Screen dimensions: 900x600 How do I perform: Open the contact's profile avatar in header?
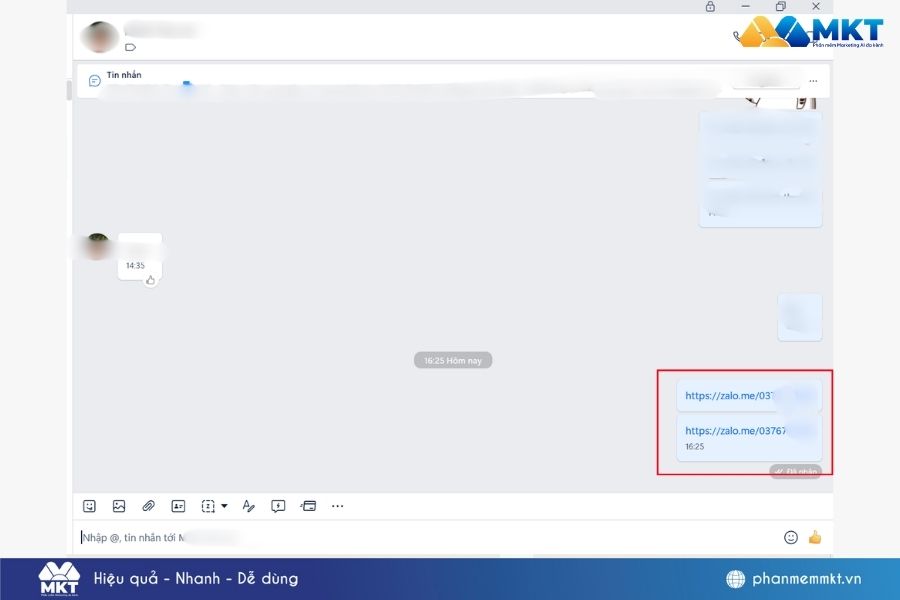(x=100, y=37)
